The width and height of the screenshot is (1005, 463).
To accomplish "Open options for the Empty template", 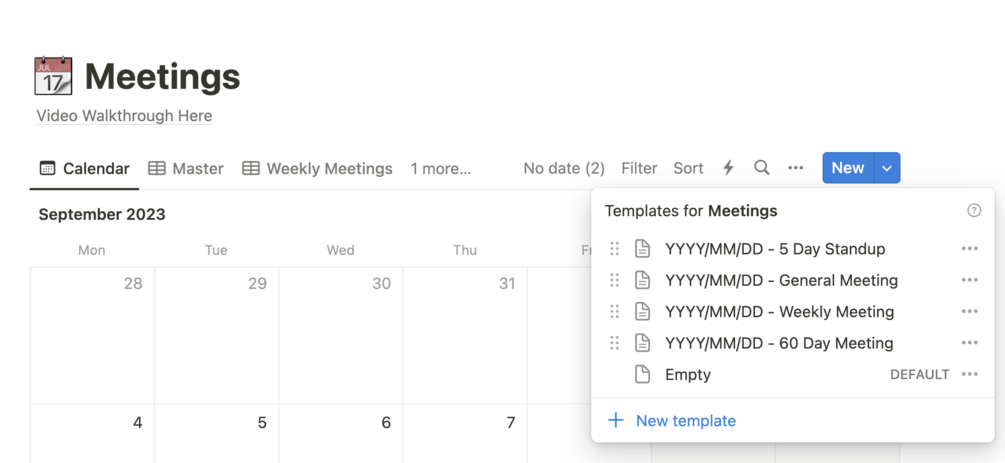I will 969,374.
